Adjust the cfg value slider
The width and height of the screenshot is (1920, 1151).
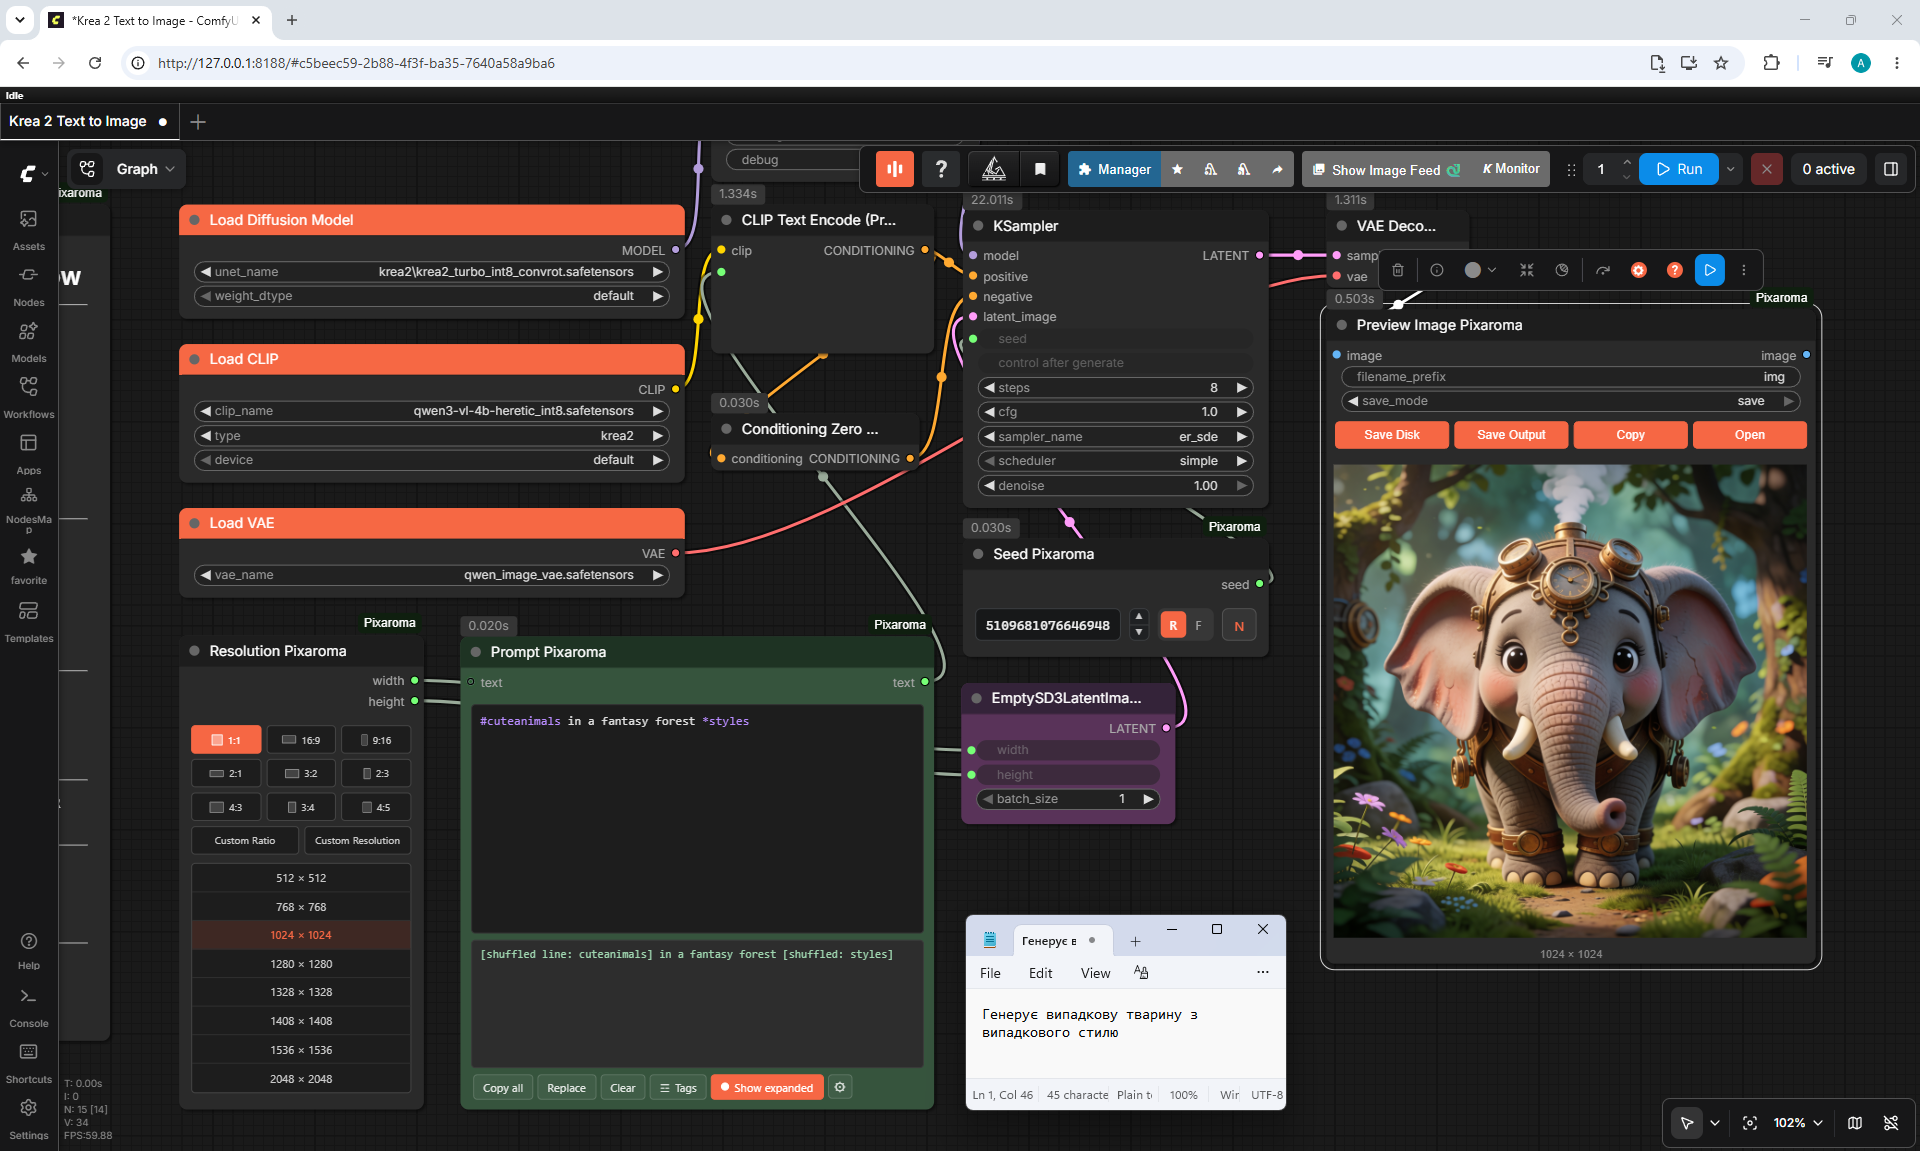coord(1115,412)
